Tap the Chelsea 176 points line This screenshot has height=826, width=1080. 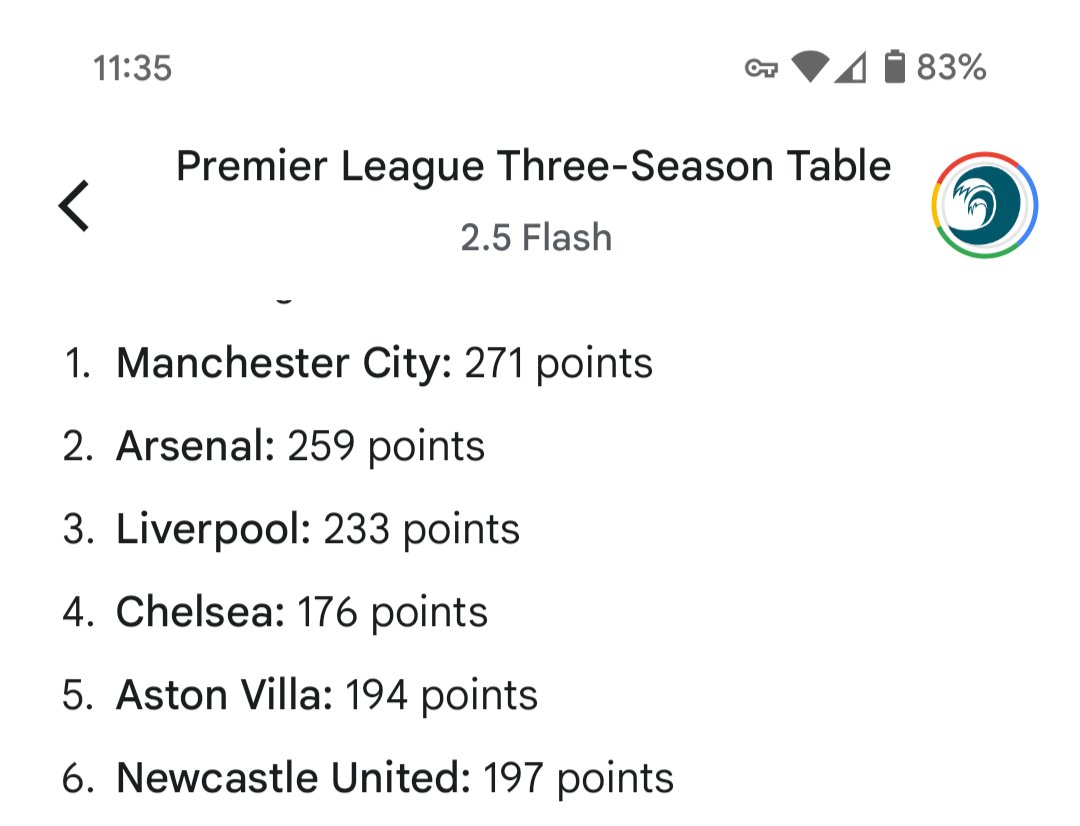[x=275, y=612]
